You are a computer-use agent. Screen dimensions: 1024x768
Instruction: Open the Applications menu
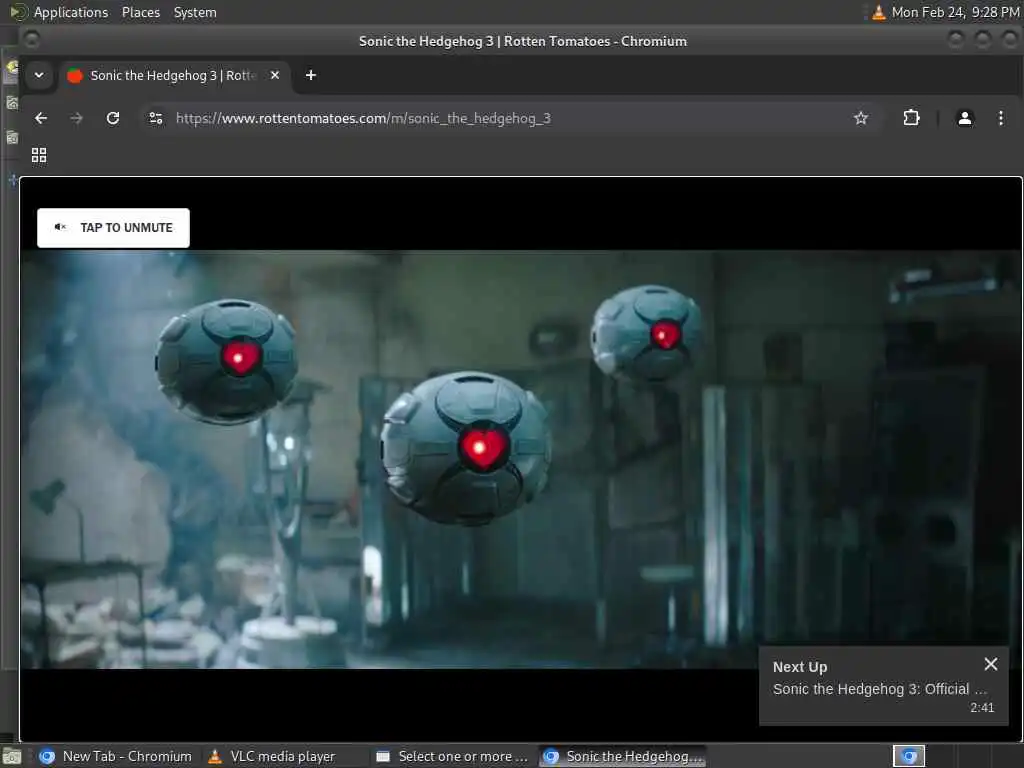[x=71, y=12]
